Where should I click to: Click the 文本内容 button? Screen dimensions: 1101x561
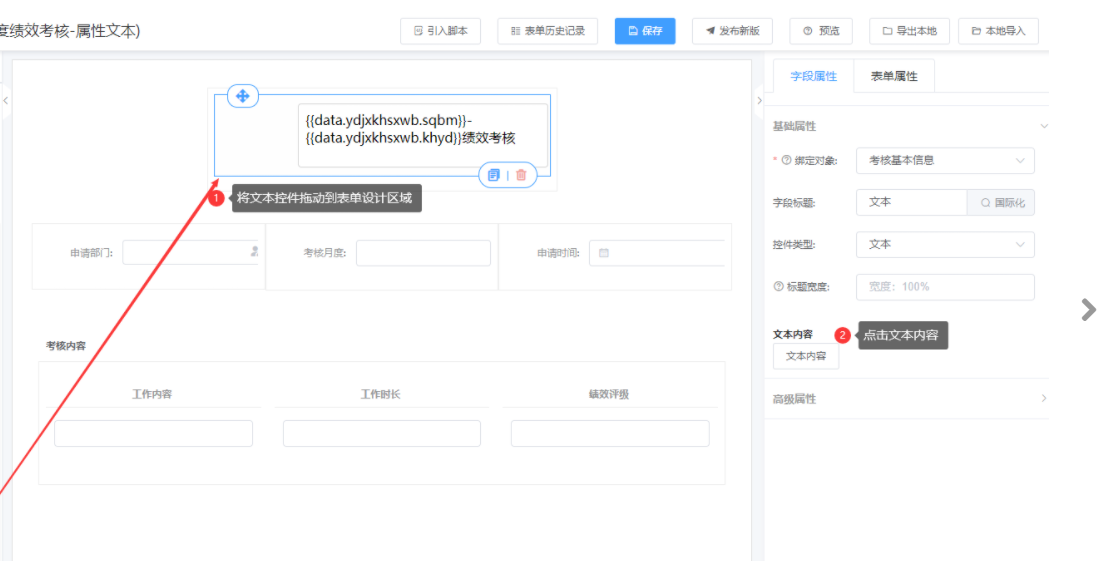click(805, 356)
